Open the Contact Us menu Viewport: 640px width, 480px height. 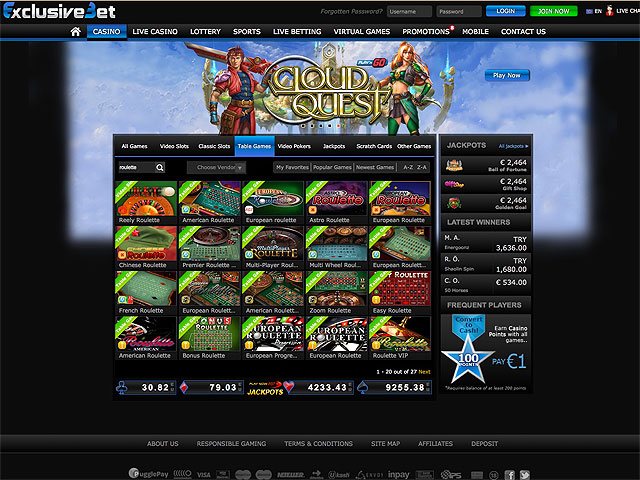click(x=523, y=31)
